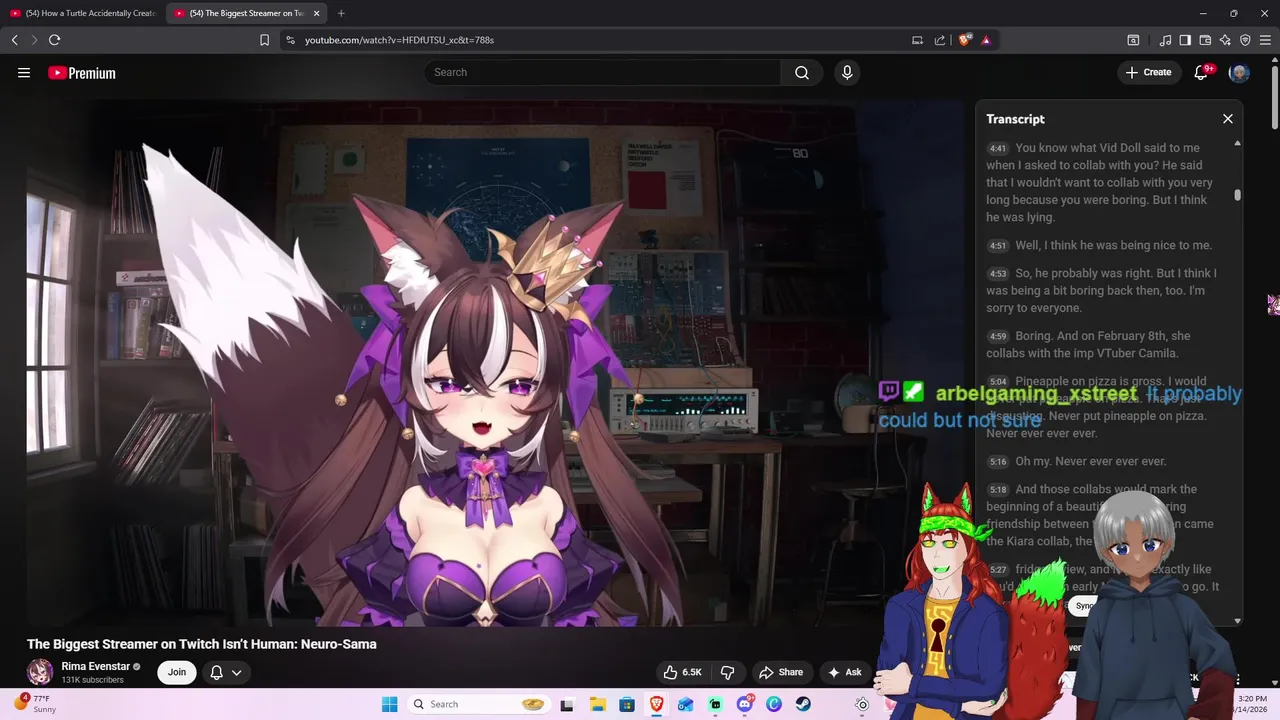This screenshot has height=720, width=1280.
Task: Open Windows Start menu
Action: click(x=389, y=704)
